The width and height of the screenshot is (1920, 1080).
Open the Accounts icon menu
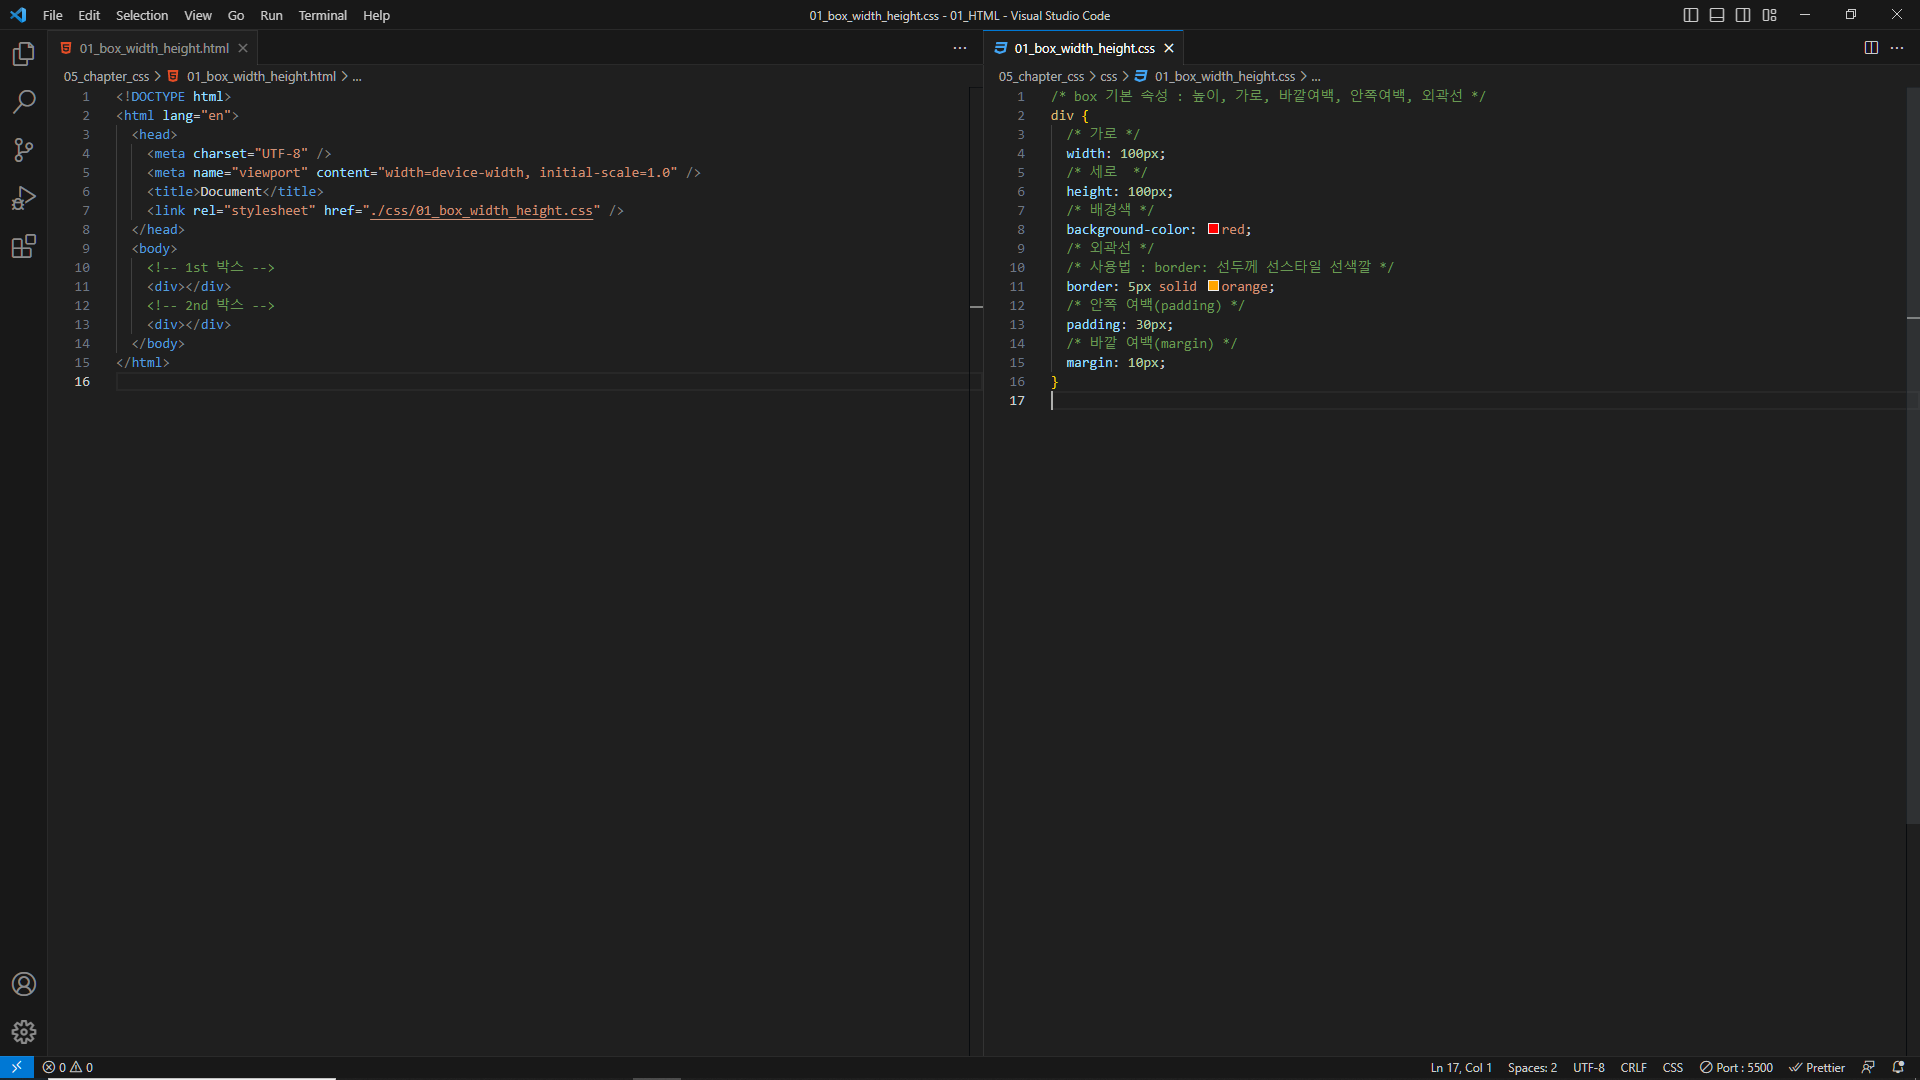point(23,984)
